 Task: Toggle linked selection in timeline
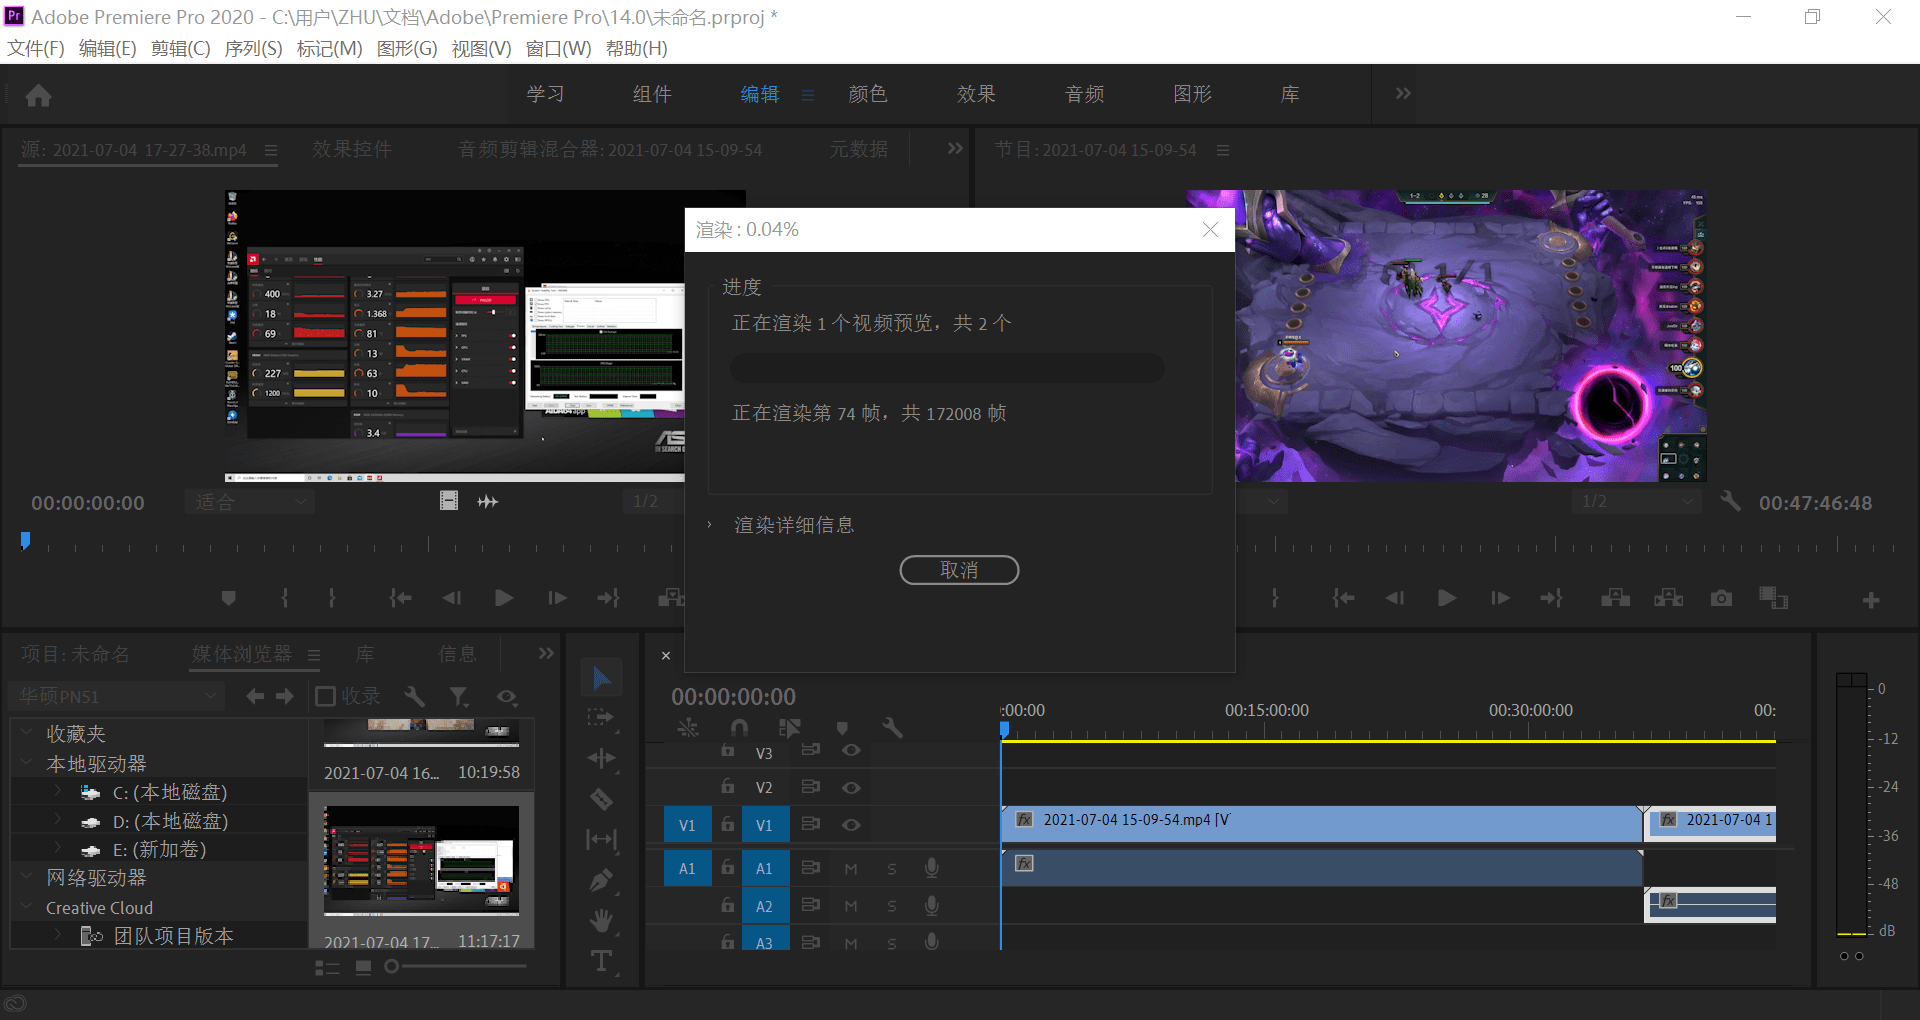790,728
